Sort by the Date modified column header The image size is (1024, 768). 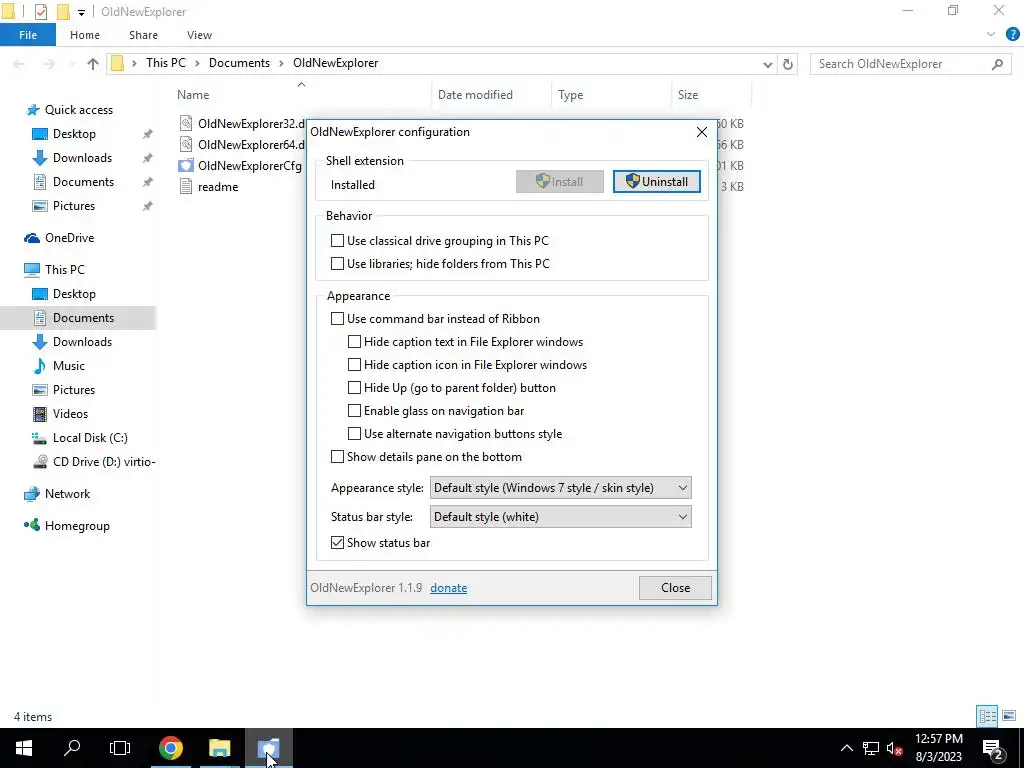coord(475,95)
